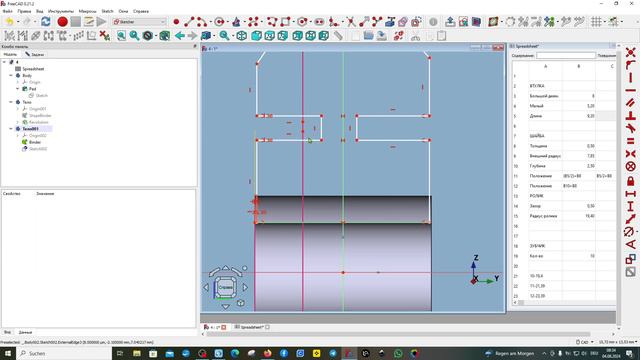Open the Sketch menu
640x360 pixels.
[x=107, y=11]
